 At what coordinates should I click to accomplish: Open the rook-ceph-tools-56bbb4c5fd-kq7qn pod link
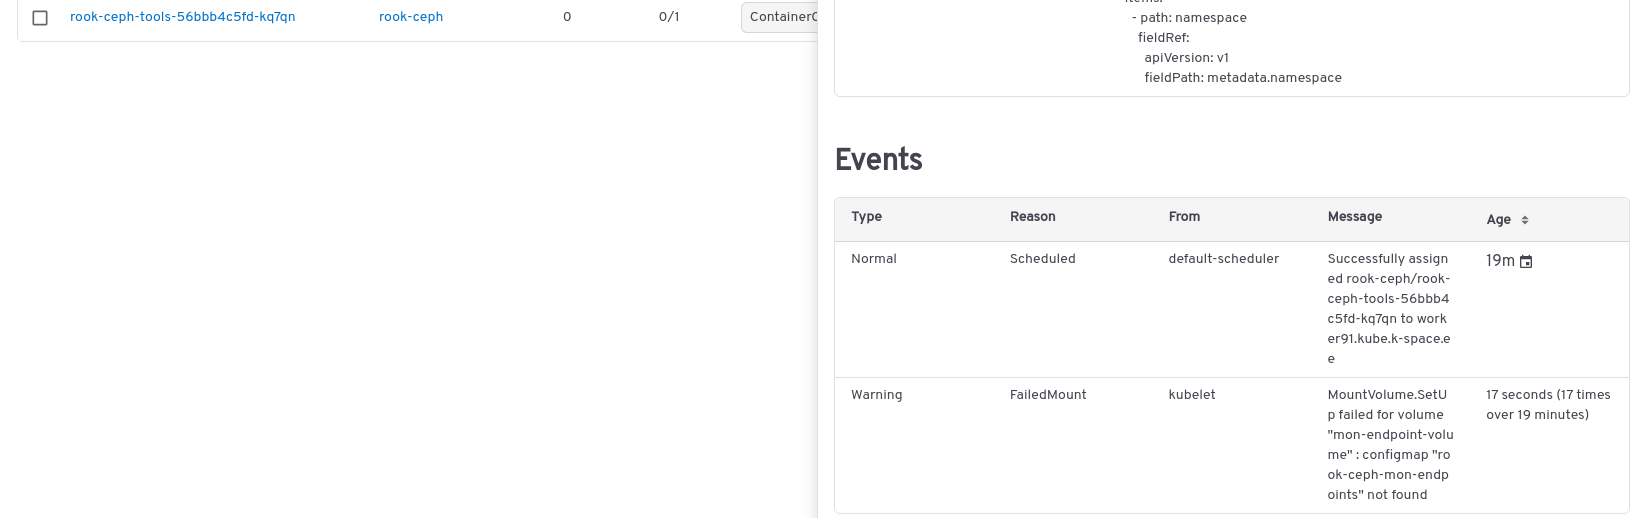click(x=182, y=17)
